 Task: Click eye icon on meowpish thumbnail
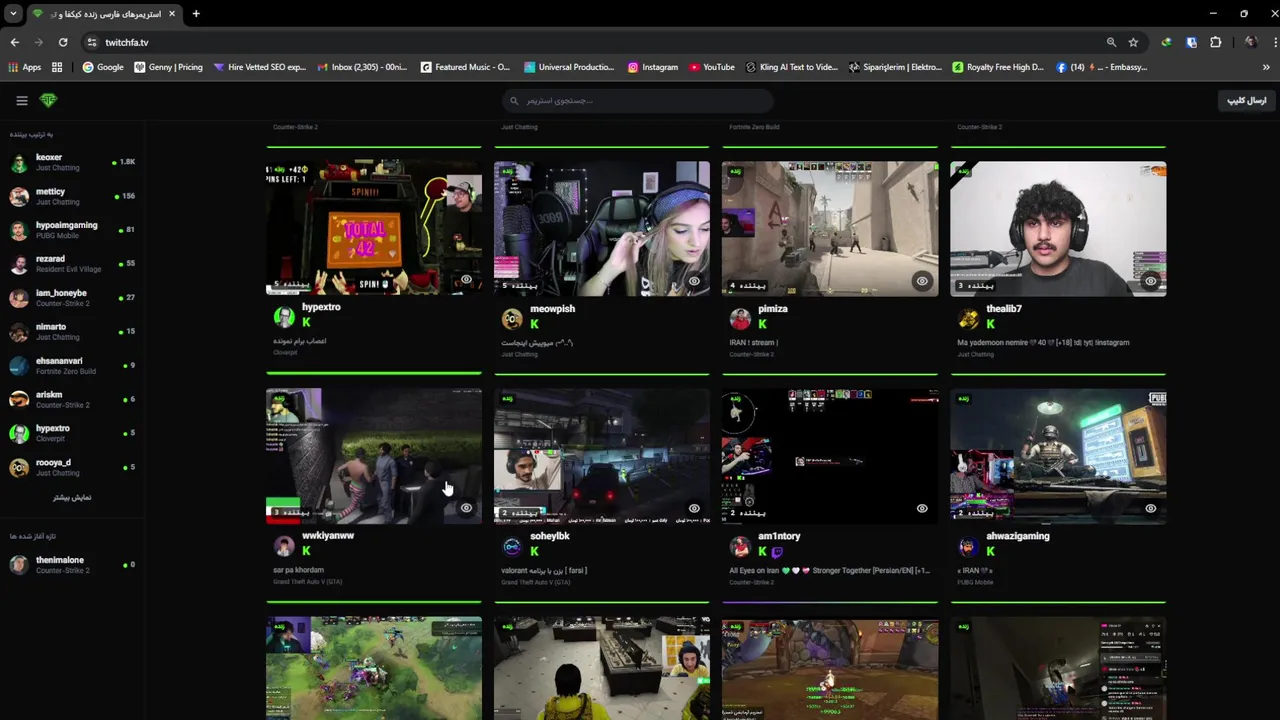click(694, 281)
